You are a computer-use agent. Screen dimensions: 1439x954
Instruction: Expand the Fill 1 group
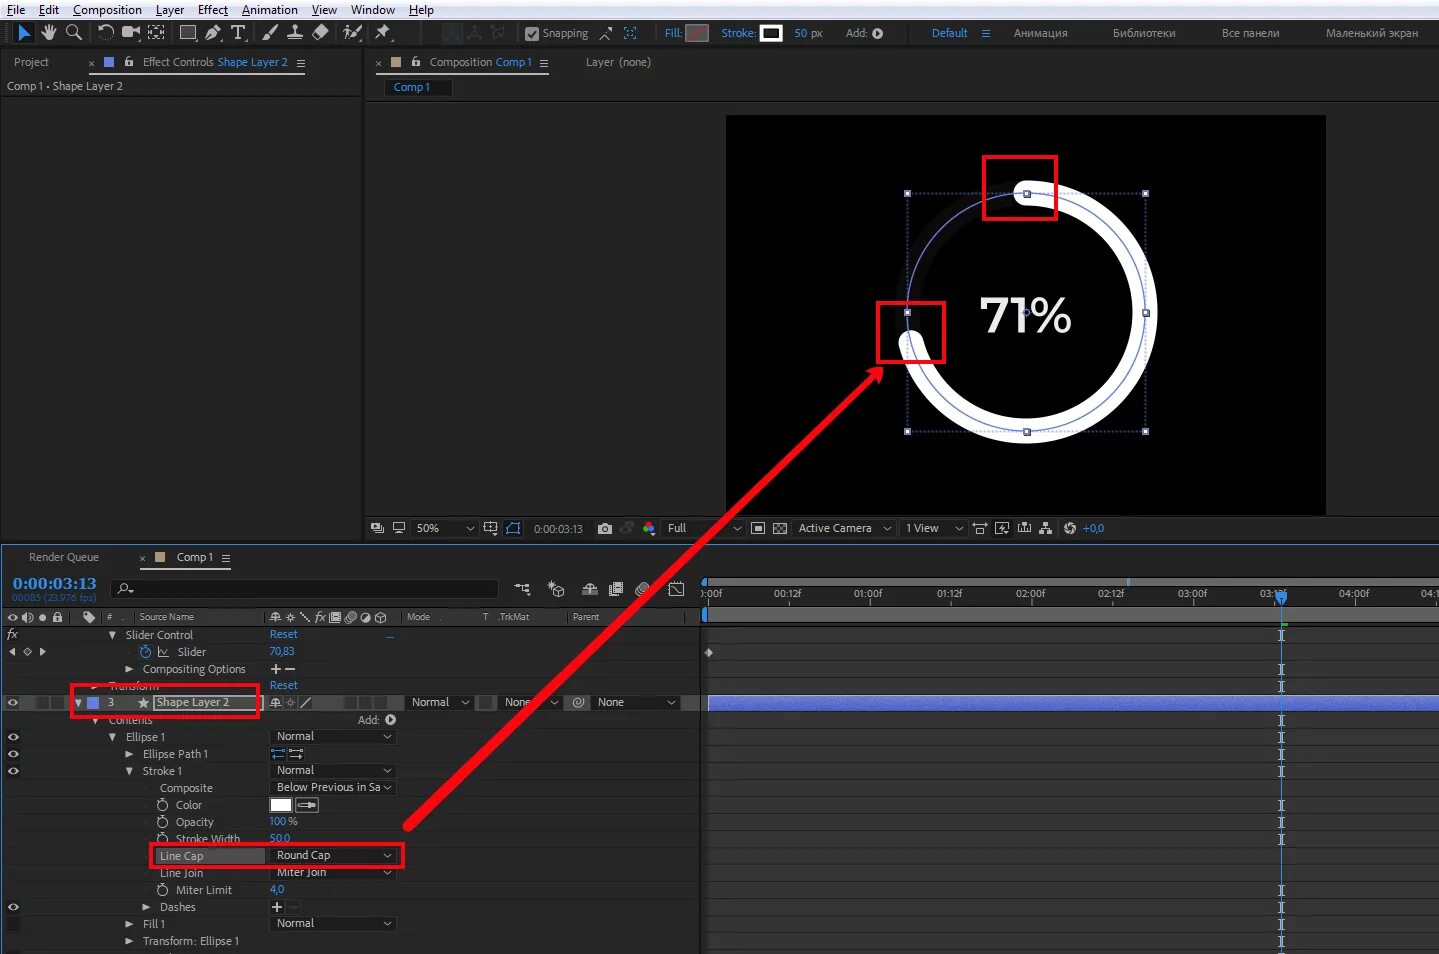[x=130, y=924]
